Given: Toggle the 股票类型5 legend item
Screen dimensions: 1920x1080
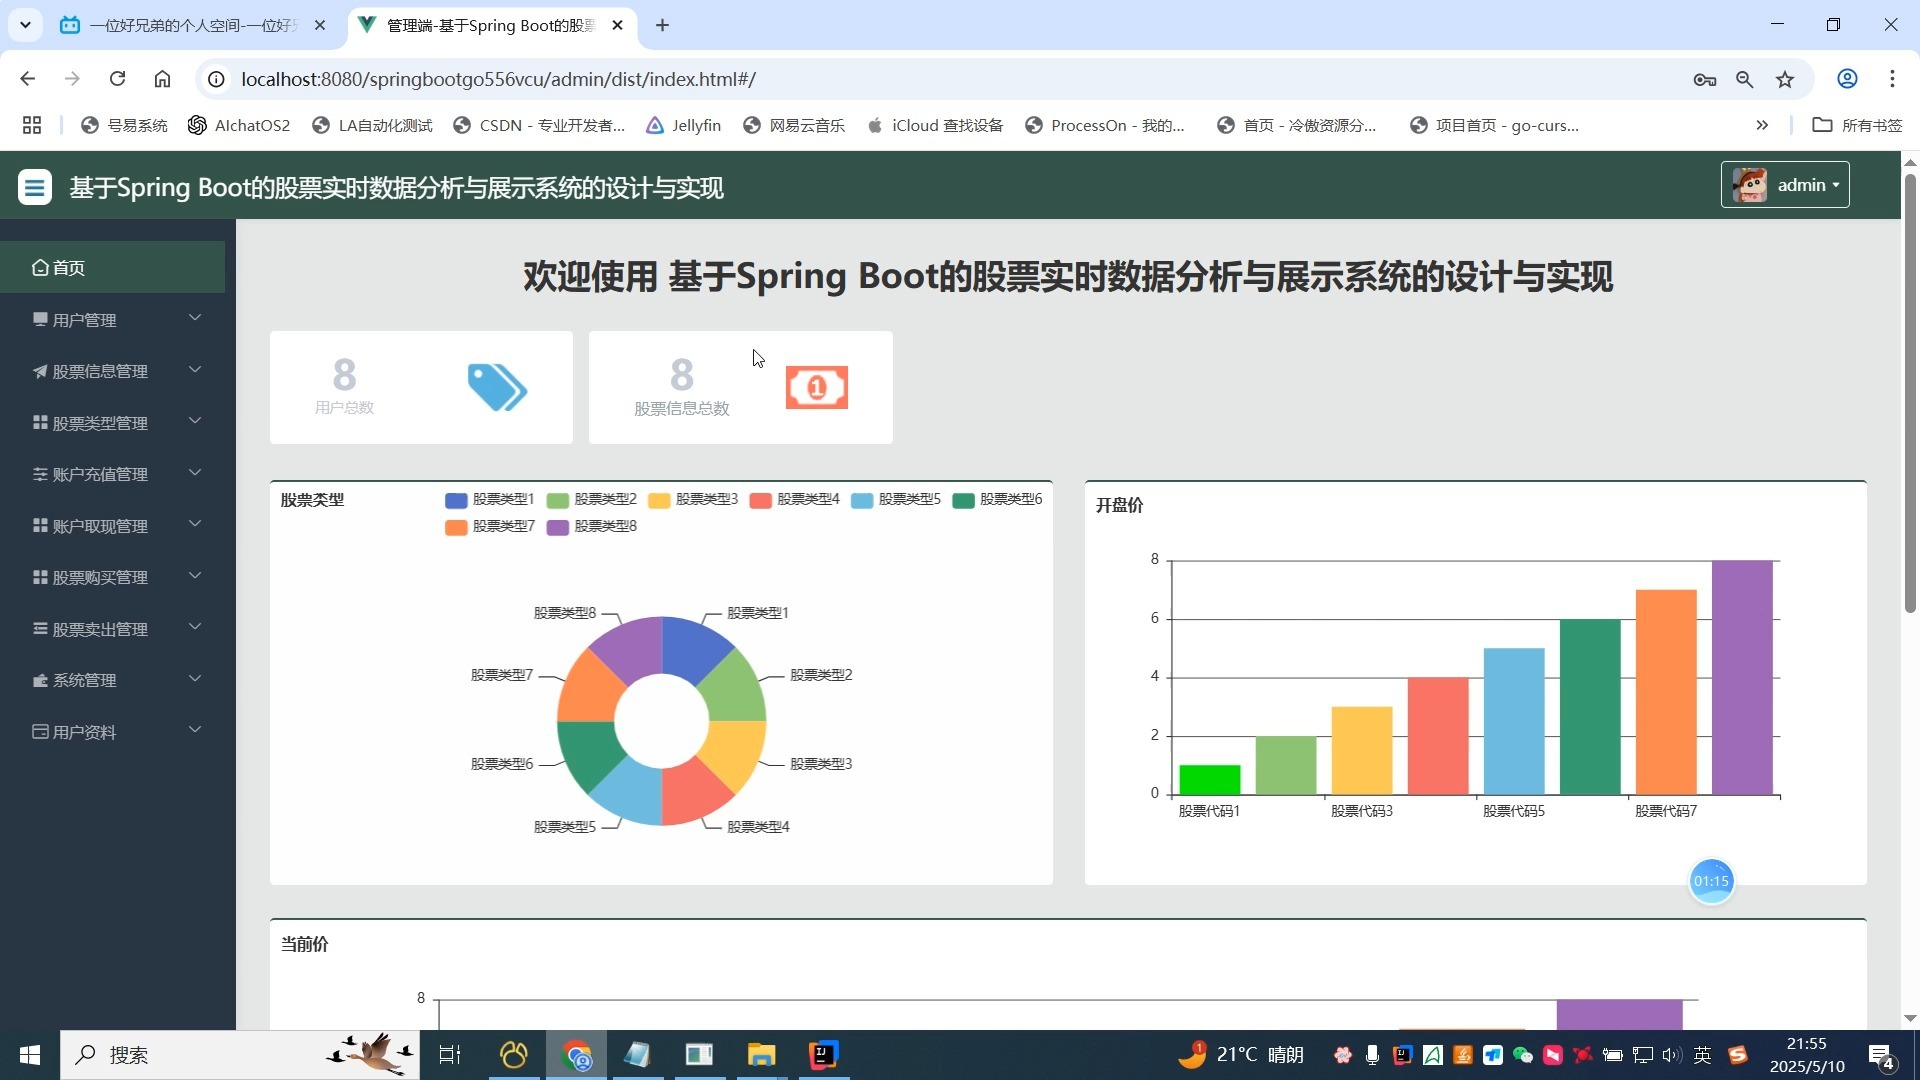Looking at the screenshot, I should tap(896, 499).
